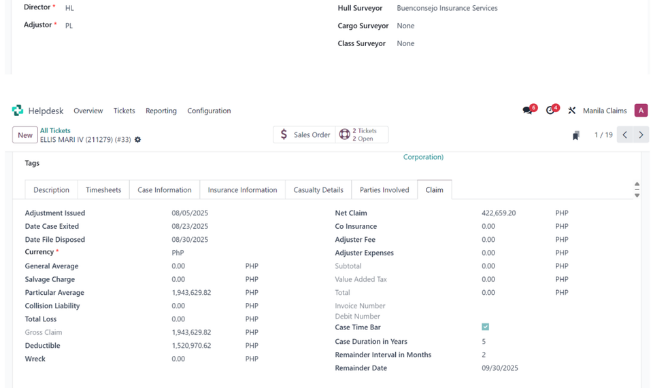Viewport: 653px width, 388px height.
Task: Click the debug tools wrench icon
Action: [x=572, y=110]
